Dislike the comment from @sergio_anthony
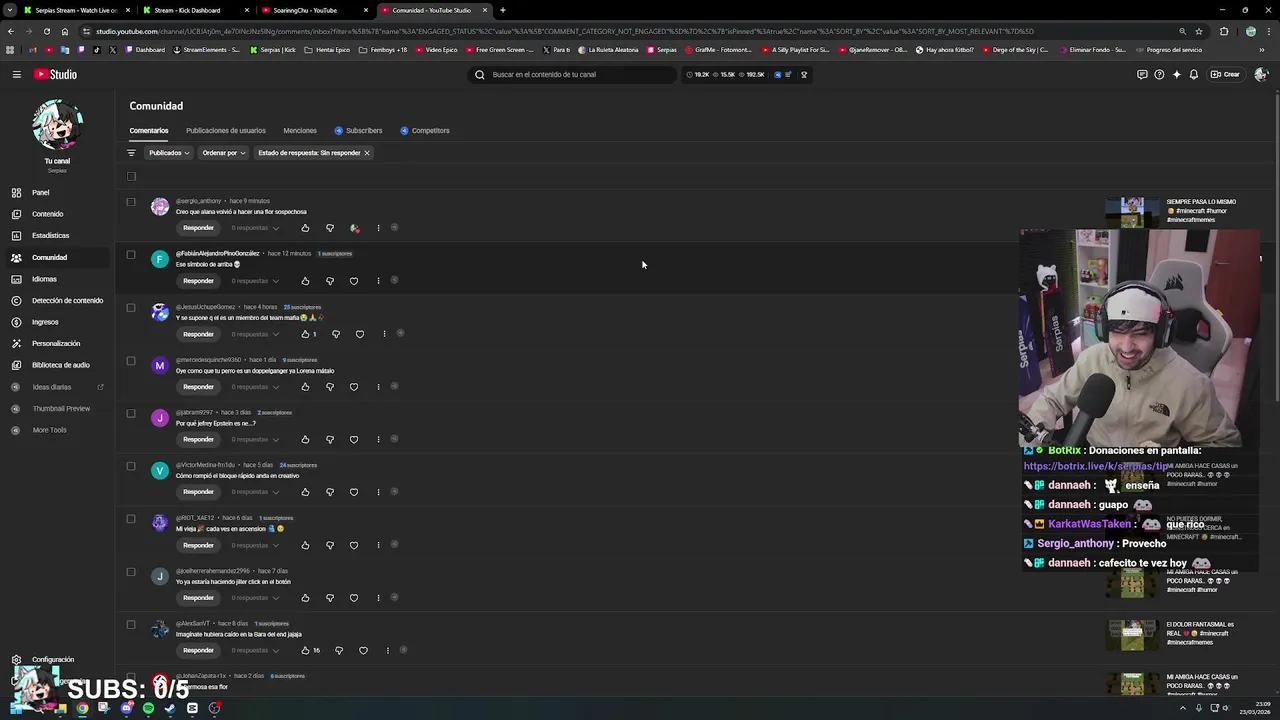The image size is (1280, 720). click(330, 228)
